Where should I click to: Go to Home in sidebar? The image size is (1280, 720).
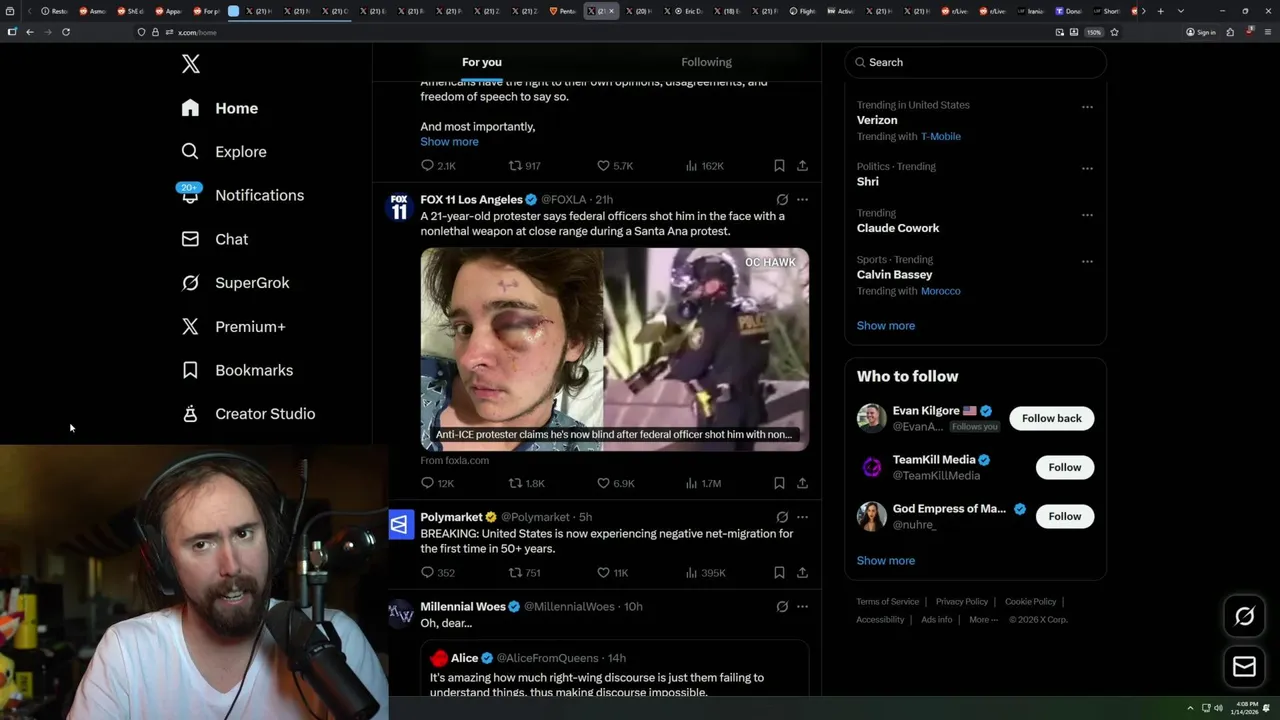[220, 108]
